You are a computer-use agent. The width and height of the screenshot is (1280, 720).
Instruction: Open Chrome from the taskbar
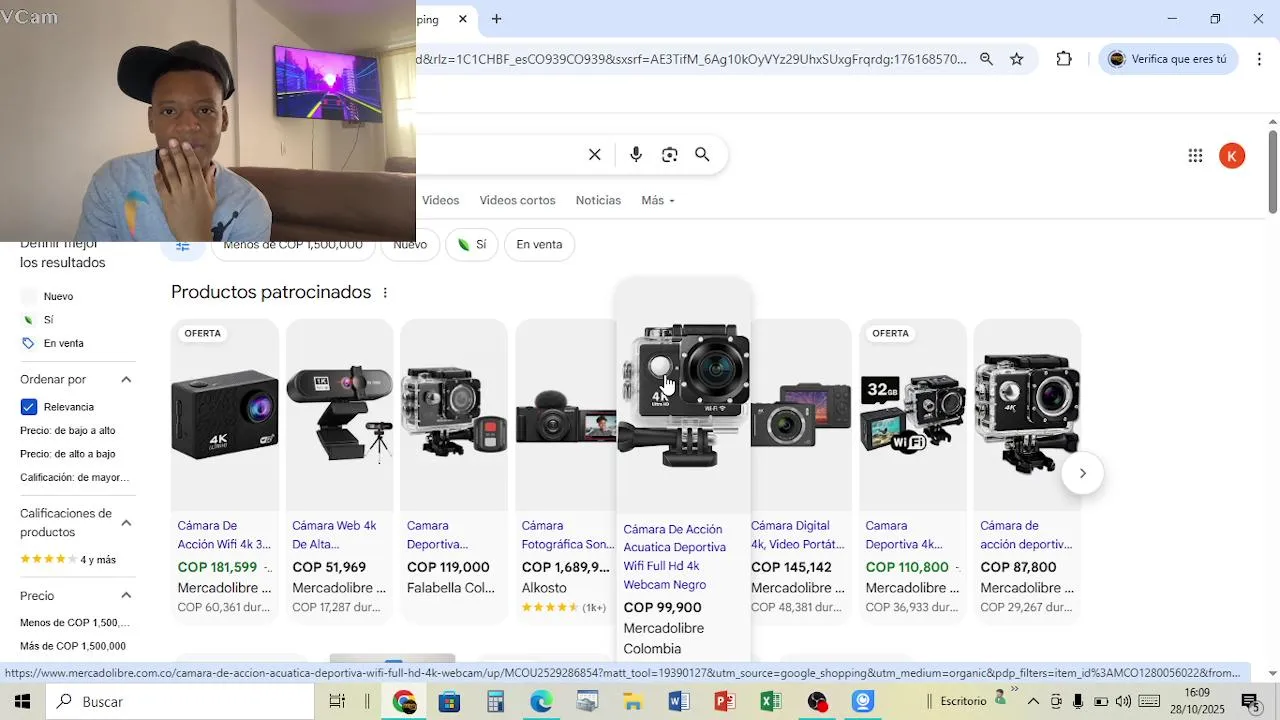(404, 701)
